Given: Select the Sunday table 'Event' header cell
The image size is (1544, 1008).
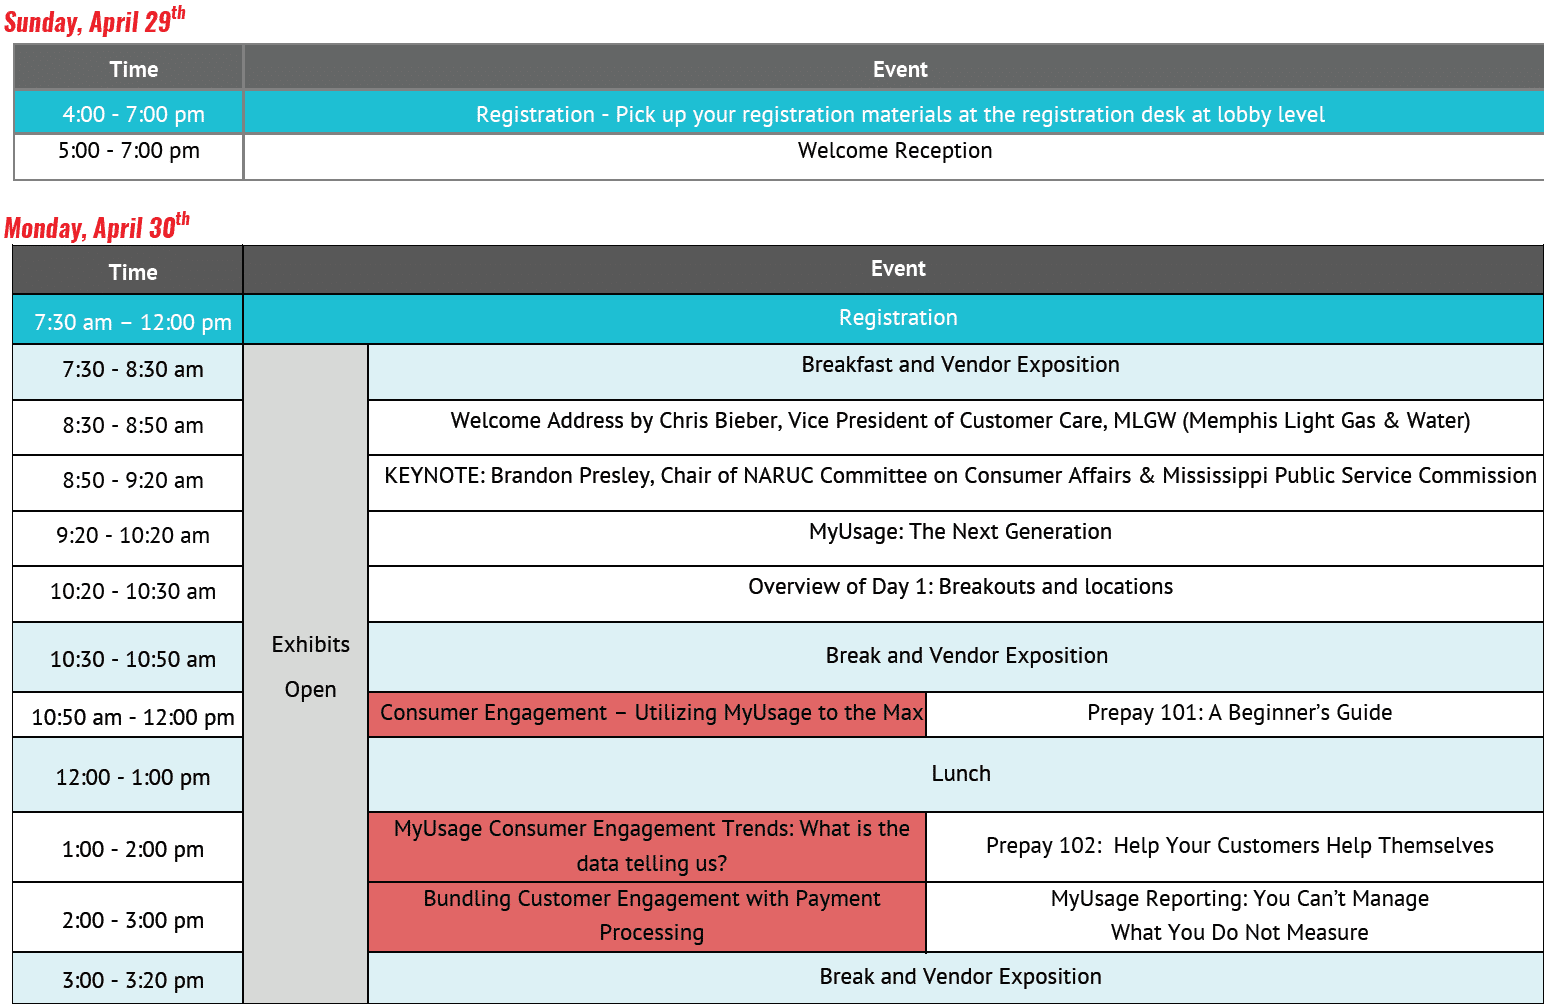Looking at the screenshot, I should coord(895,68).
